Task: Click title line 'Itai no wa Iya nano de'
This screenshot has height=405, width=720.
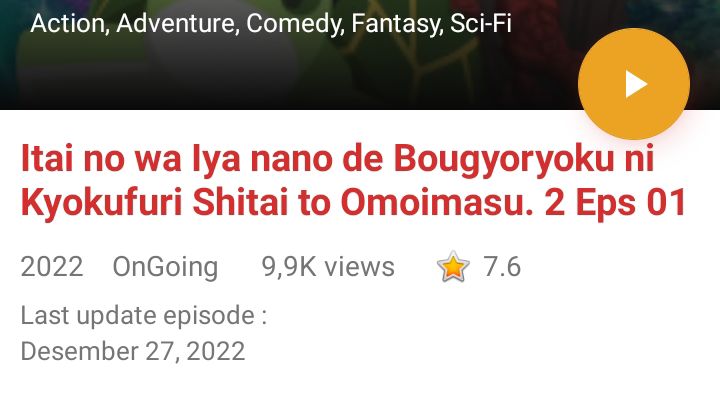Action: [202, 158]
